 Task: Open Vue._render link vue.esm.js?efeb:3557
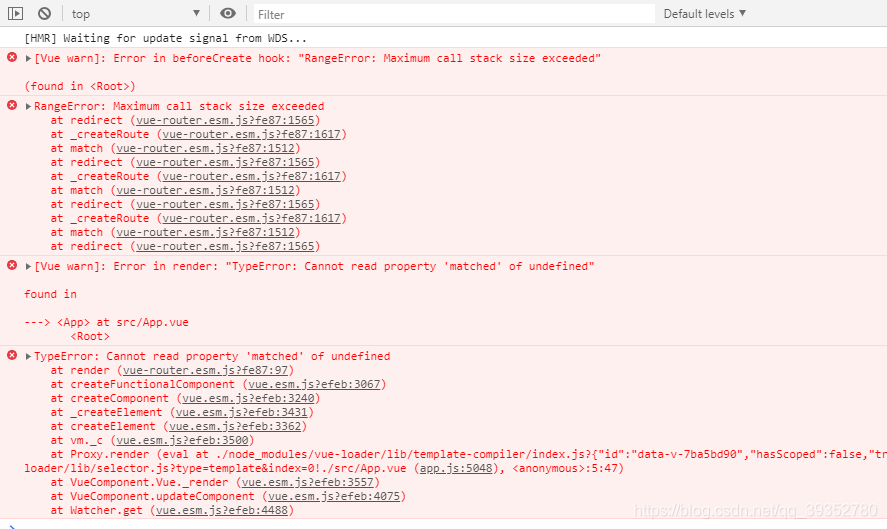pos(308,483)
